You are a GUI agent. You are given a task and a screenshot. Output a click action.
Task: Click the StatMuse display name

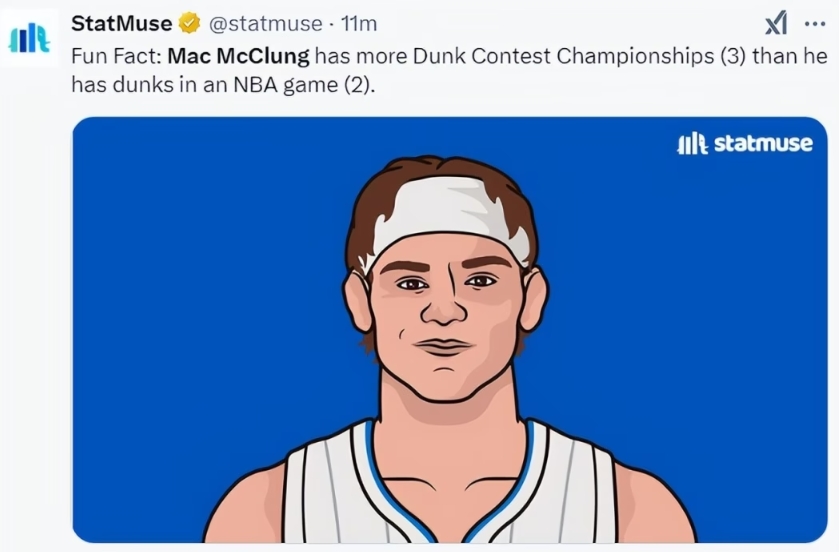click(x=121, y=23)
